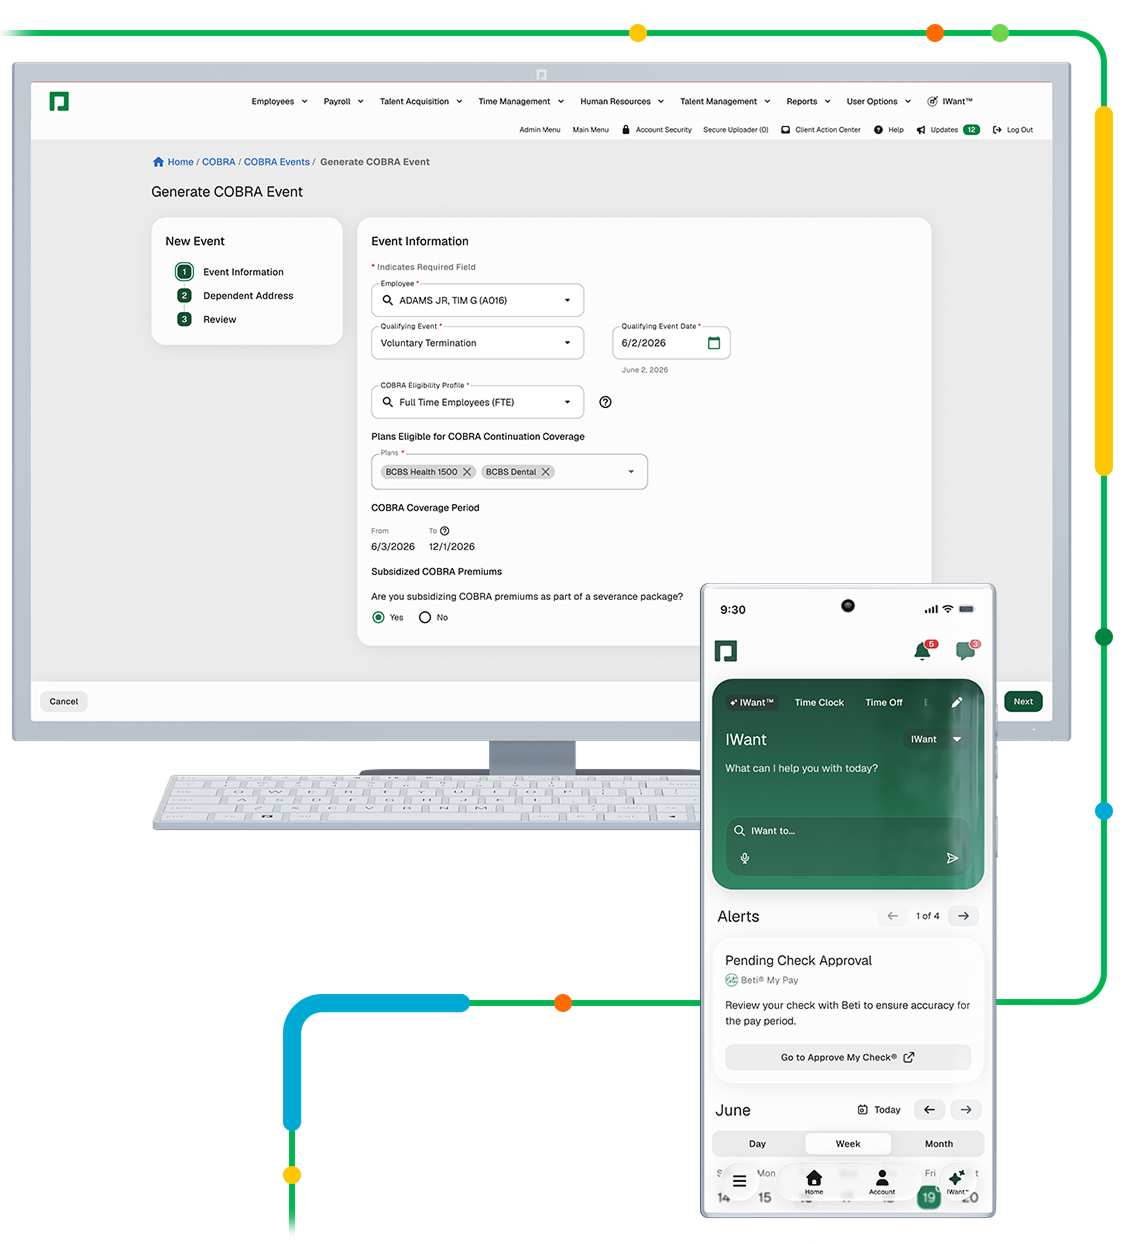
Task: Click the IWant to search field
Action: pos(848,831)
